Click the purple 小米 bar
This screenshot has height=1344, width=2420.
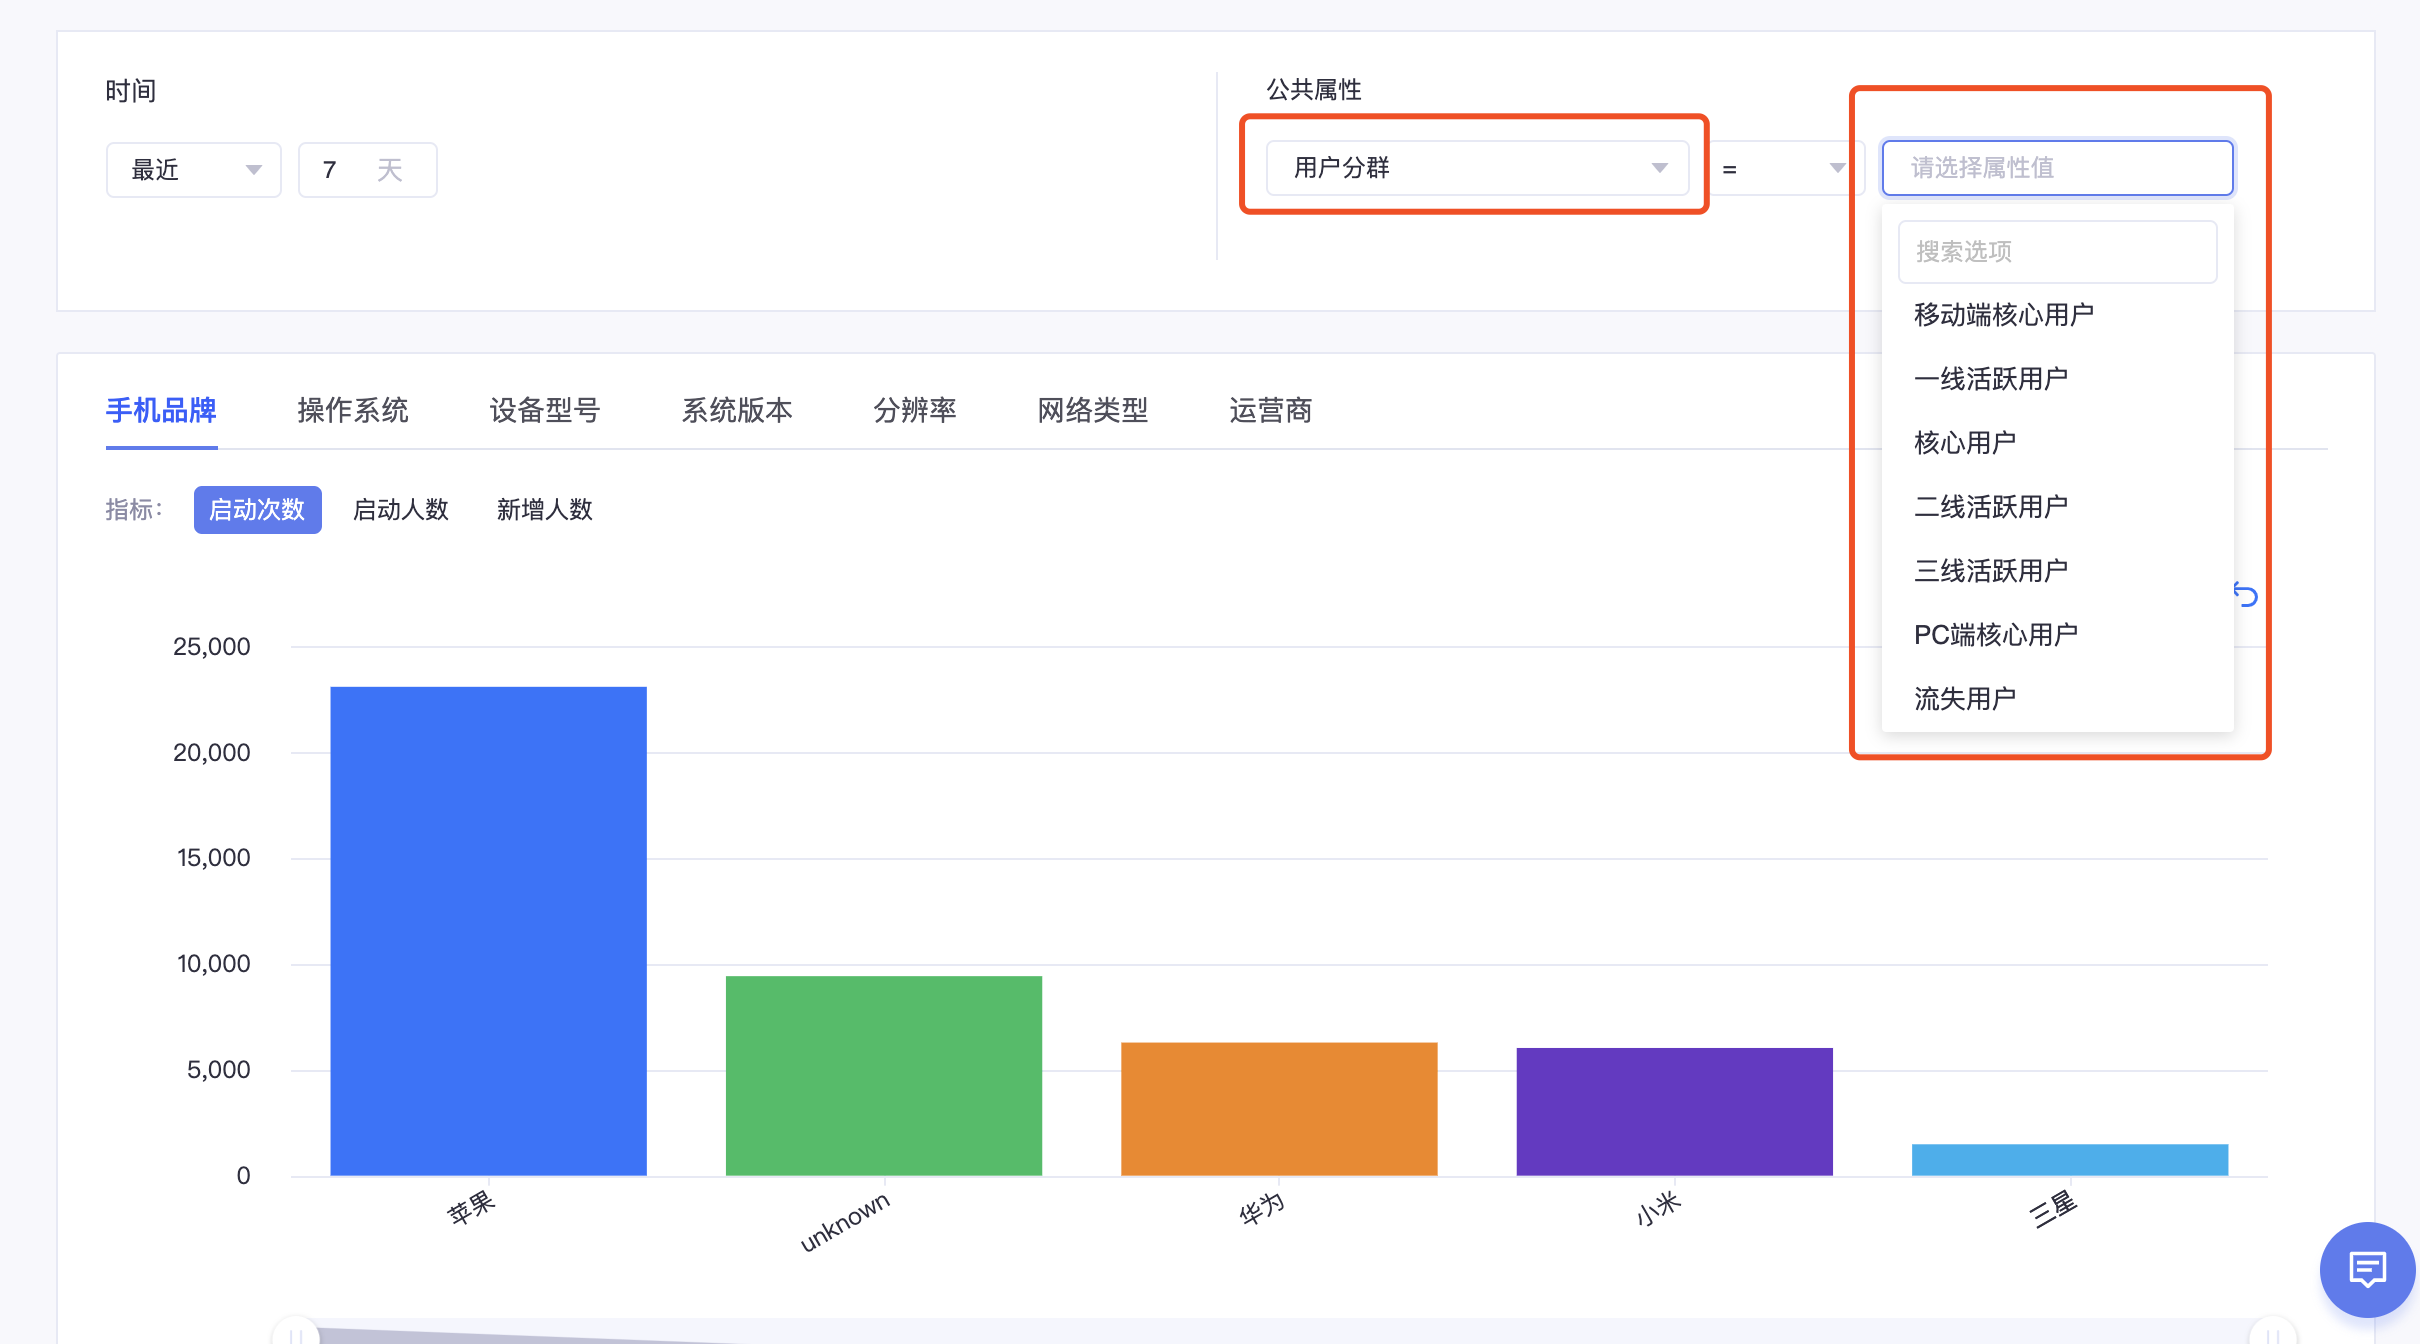tap(1674, 1111)
